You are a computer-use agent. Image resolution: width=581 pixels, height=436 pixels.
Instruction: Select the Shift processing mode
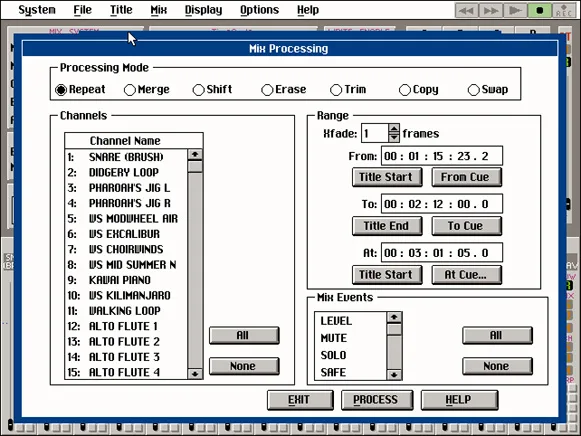point(212,90)
